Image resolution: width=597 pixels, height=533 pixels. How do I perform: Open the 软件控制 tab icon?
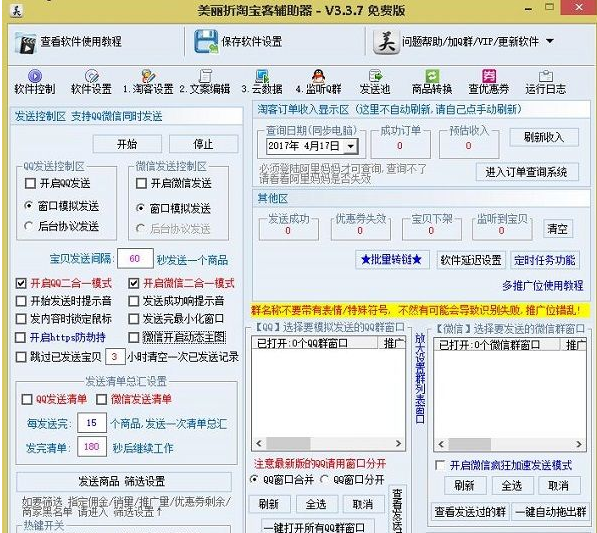35,76
